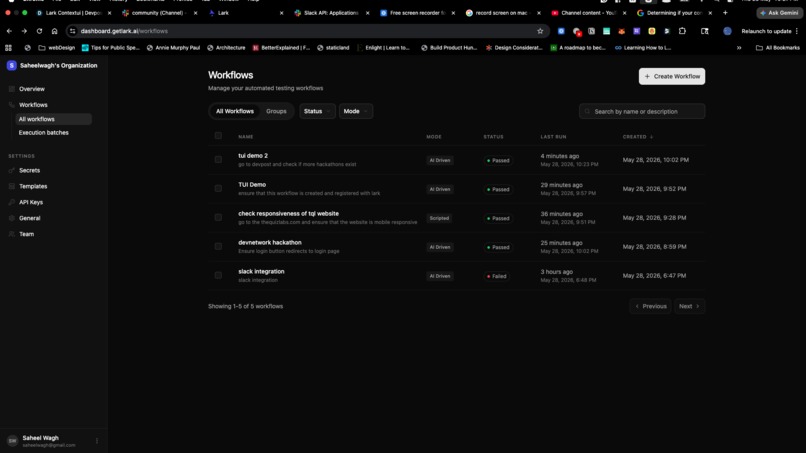This screenshot has height=453, width=806.
Task: Open check responsiveness of tql website workflow
Action: pyautogui.click(x=288, y=213)
